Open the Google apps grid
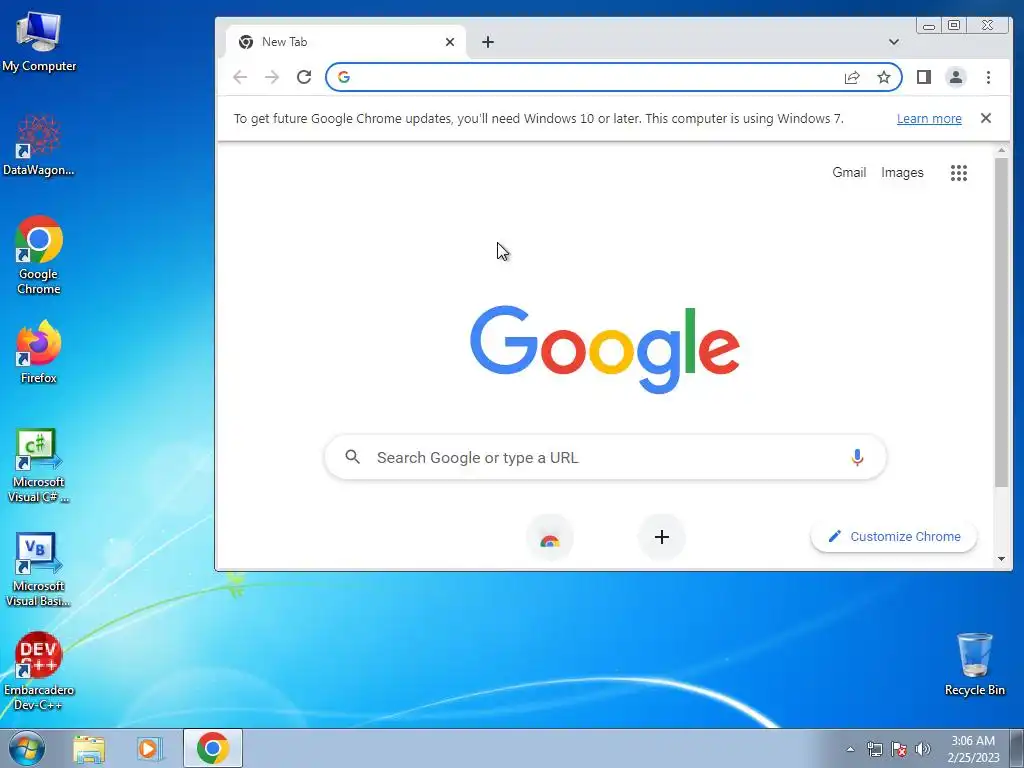 [959, 172]
